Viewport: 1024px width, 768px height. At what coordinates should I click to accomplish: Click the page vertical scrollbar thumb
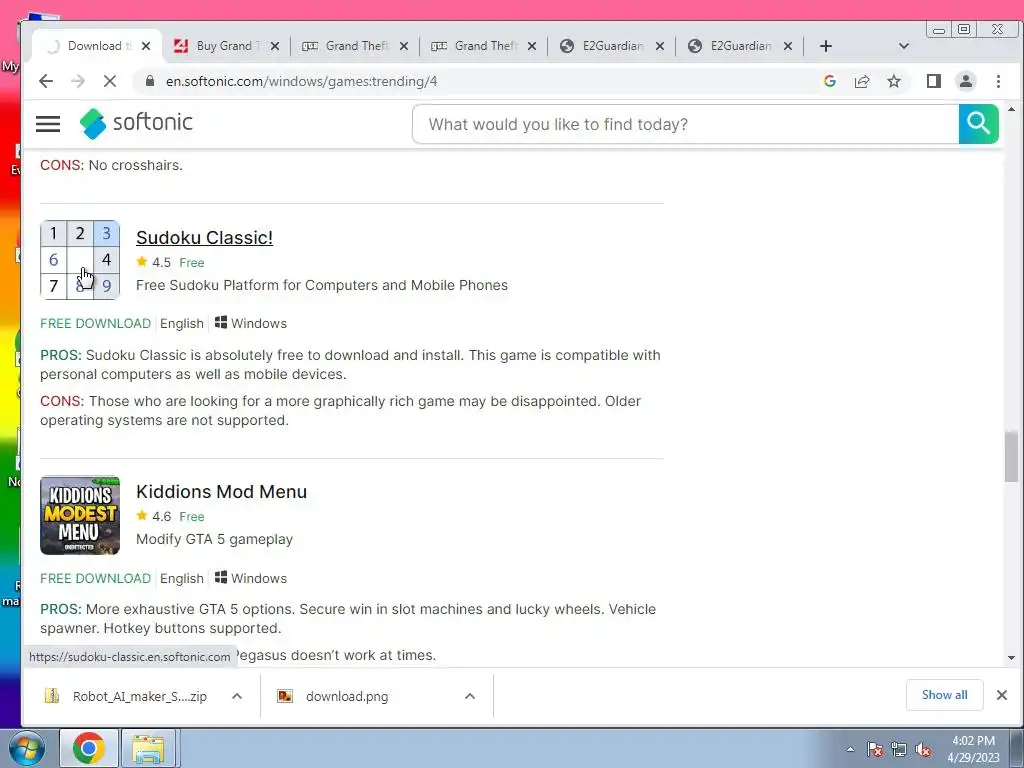tap(1012, 456)
